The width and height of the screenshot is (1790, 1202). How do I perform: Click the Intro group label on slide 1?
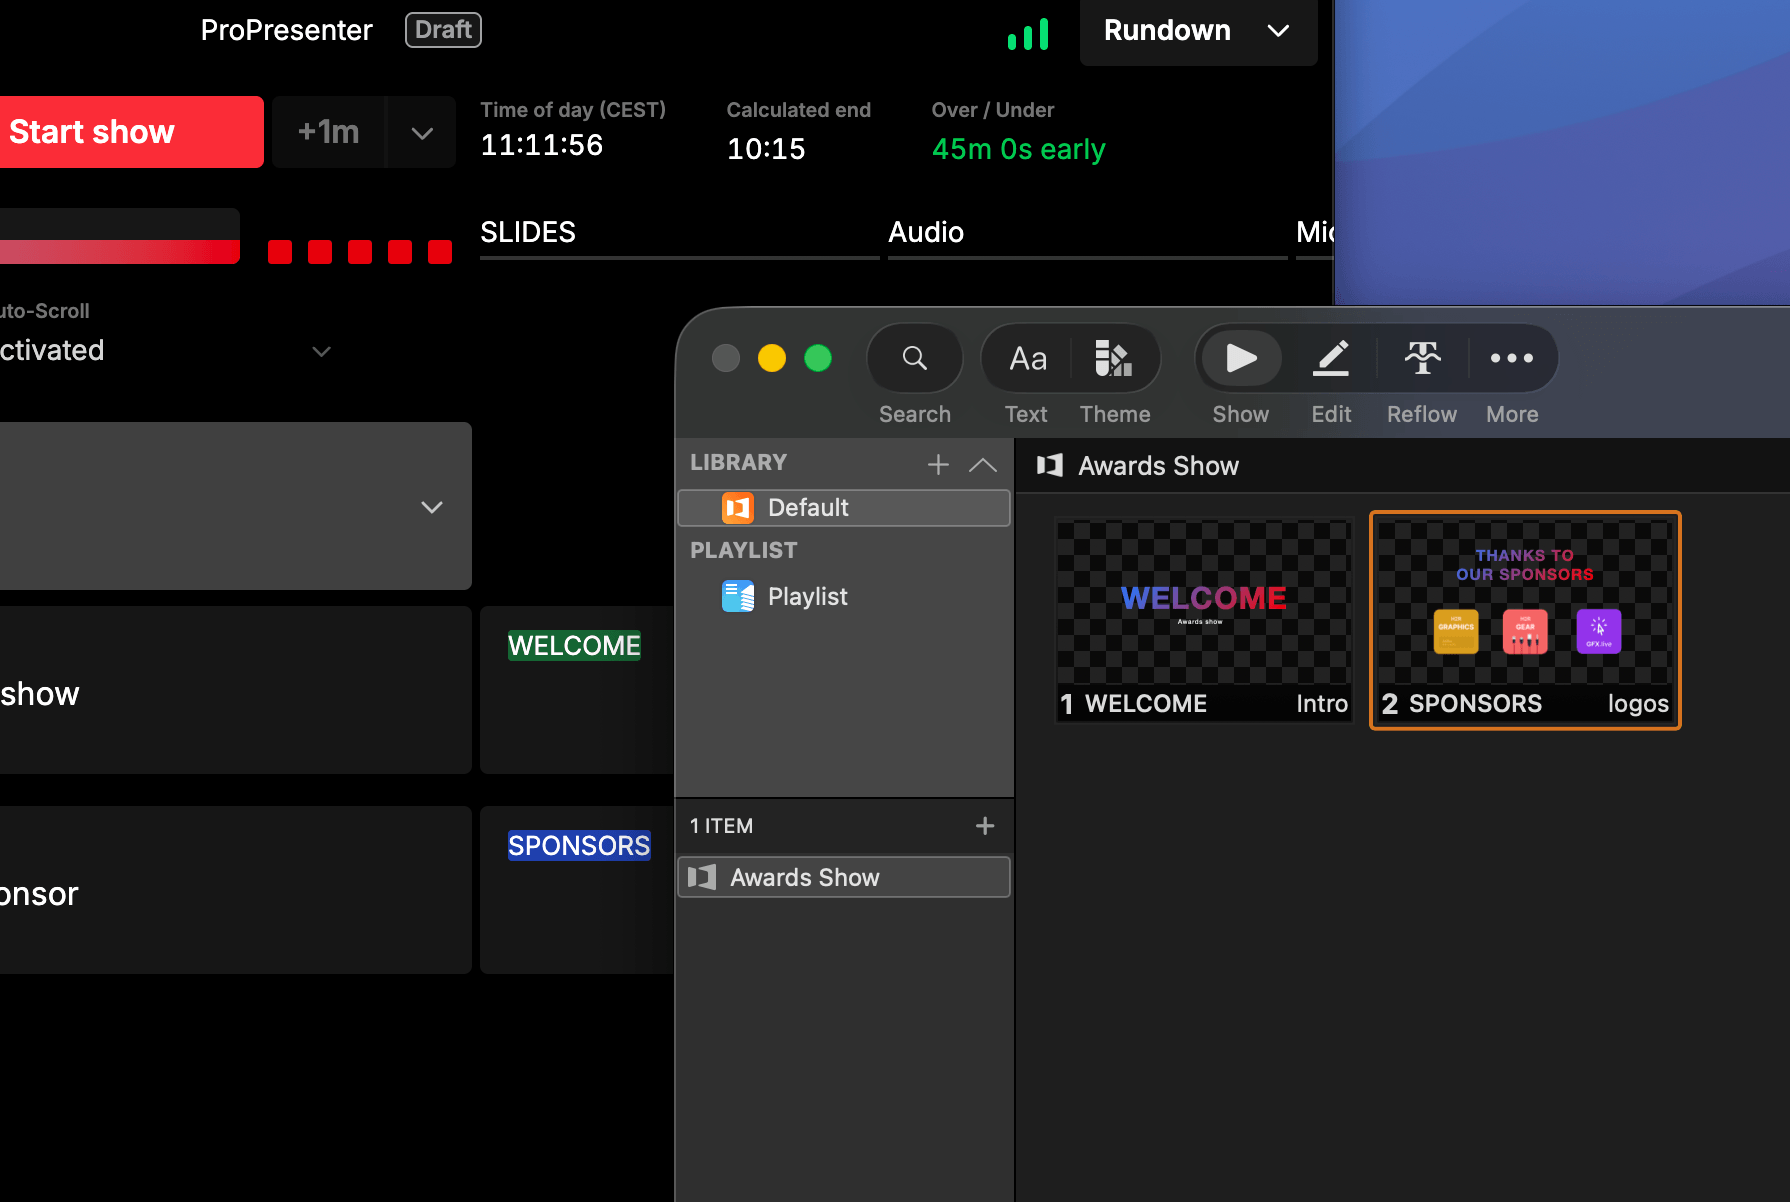click(x=1322, y=704)
